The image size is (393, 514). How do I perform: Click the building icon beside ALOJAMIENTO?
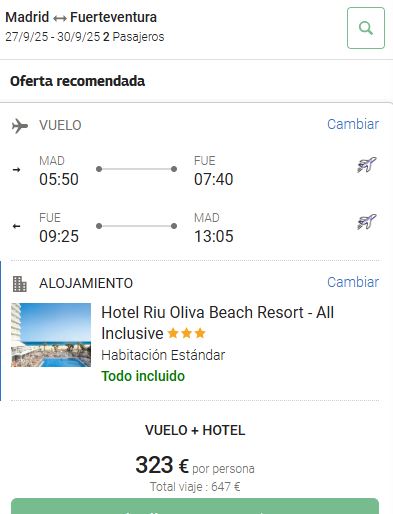[20, 284]
